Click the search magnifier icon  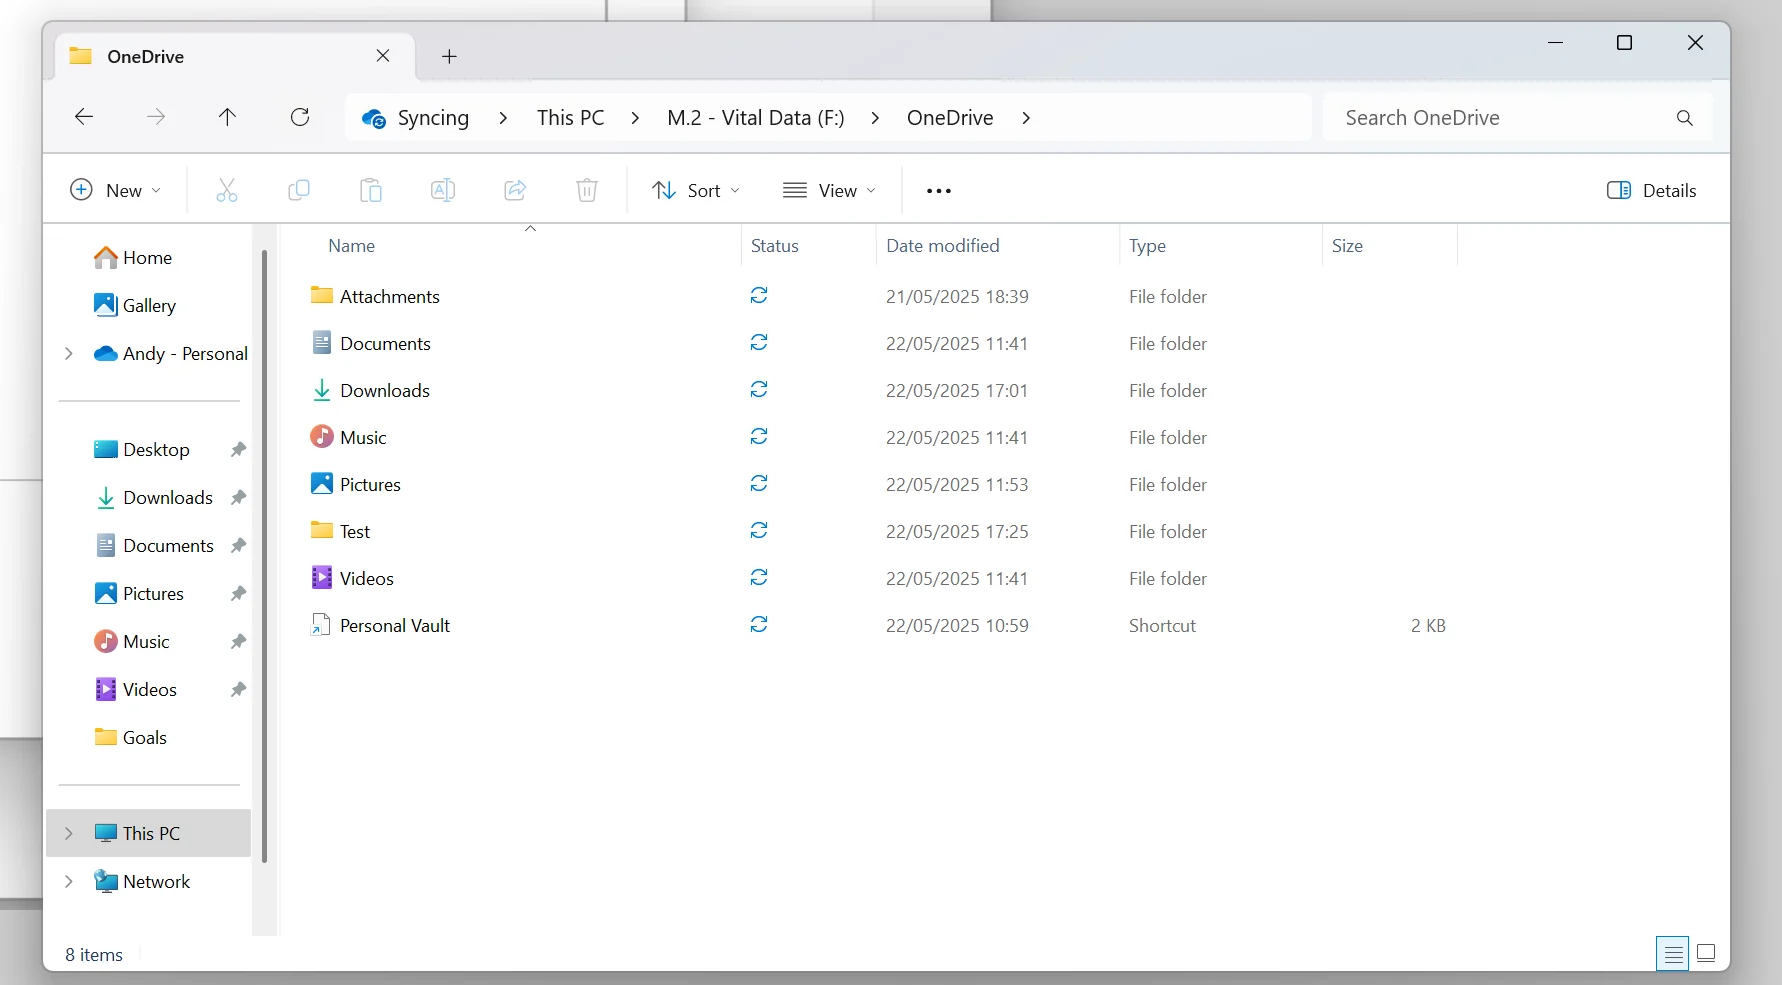tap(1685, 118)
